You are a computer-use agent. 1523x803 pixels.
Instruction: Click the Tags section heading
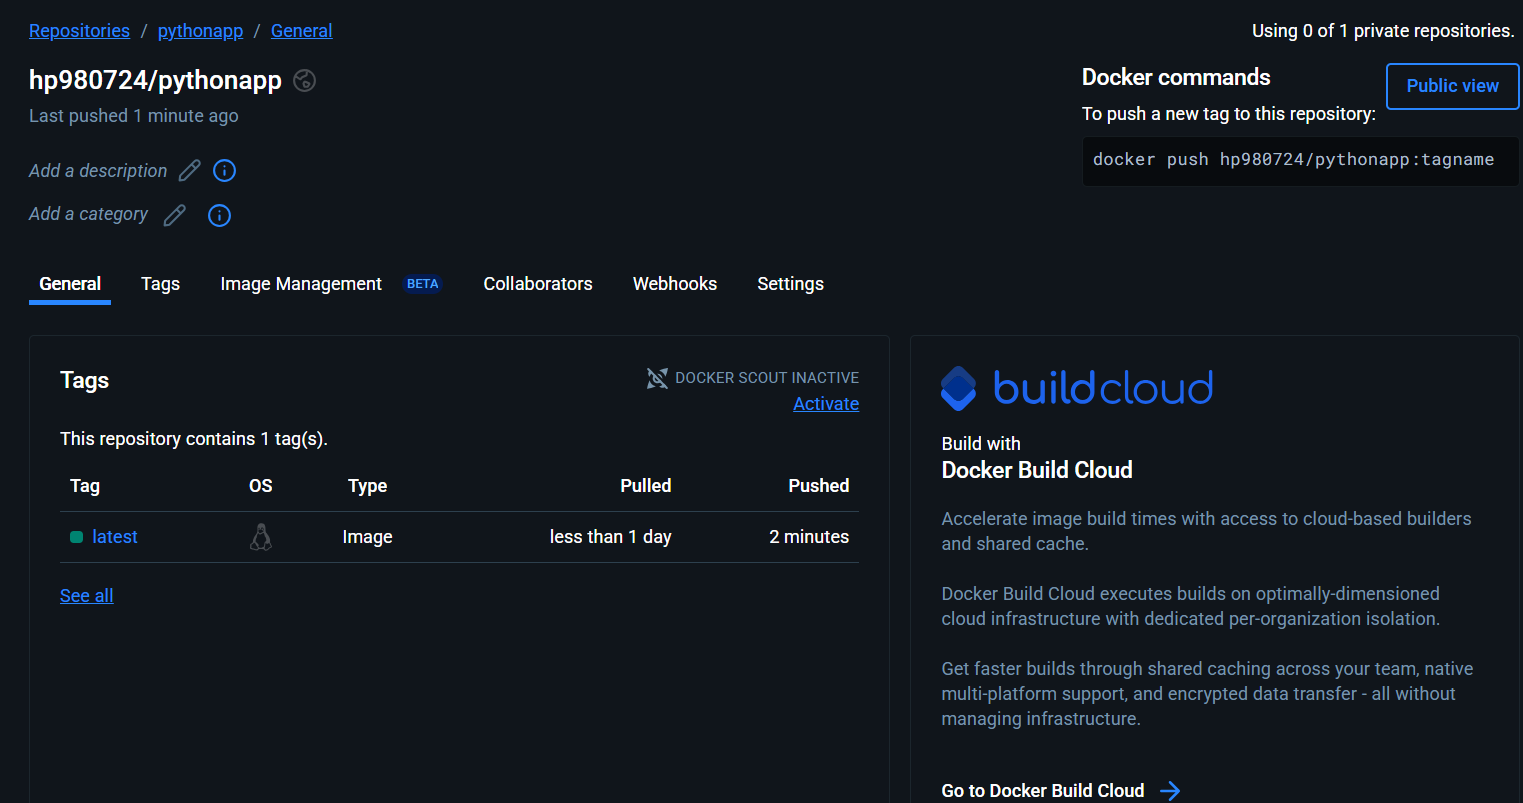pyautogui.click(x=84, y=380)
